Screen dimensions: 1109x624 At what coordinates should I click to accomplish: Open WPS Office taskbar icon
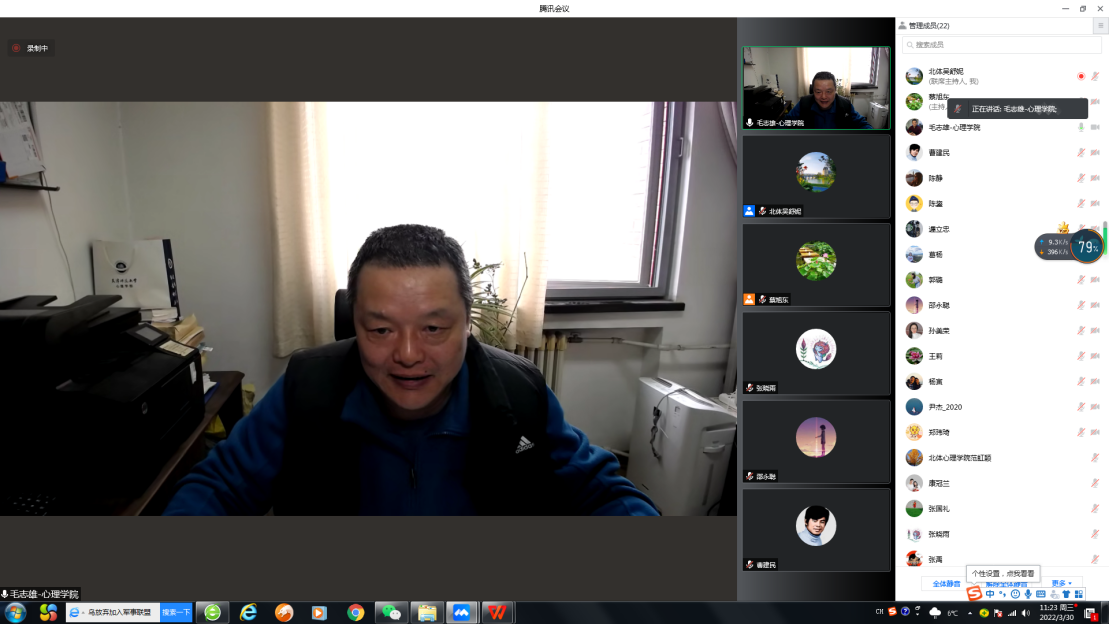coord(497,613)
